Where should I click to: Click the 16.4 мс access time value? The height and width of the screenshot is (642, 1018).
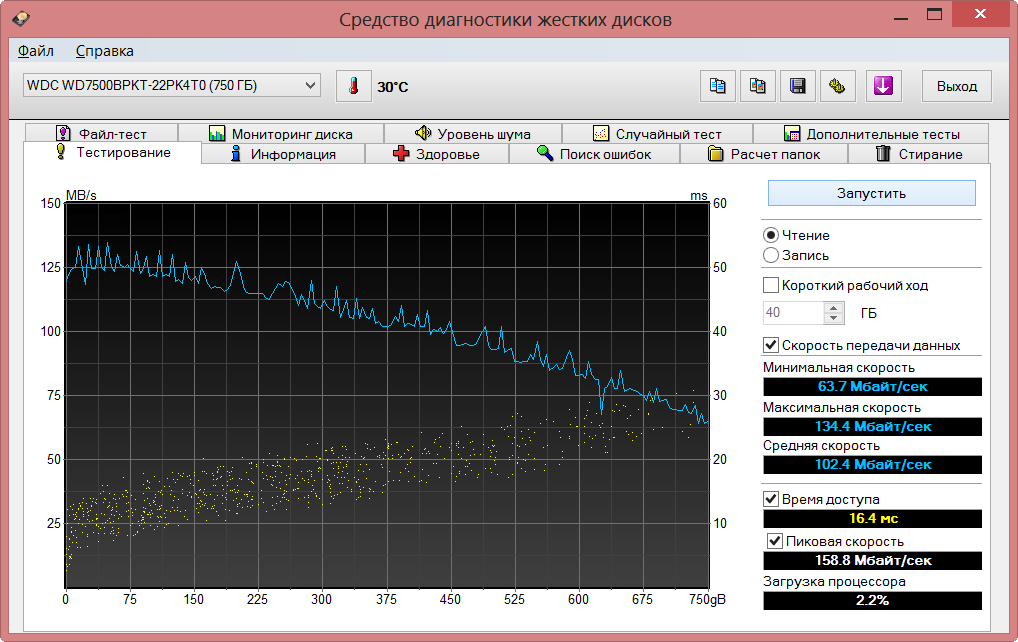[x=872, y=518]
